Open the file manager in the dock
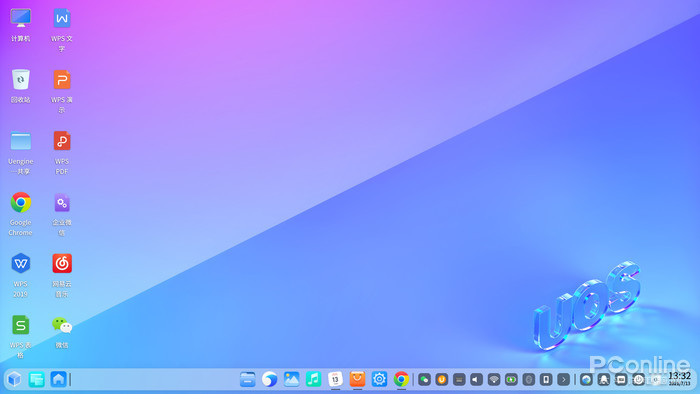The image size is (700, 394). [x=247, y=379]
